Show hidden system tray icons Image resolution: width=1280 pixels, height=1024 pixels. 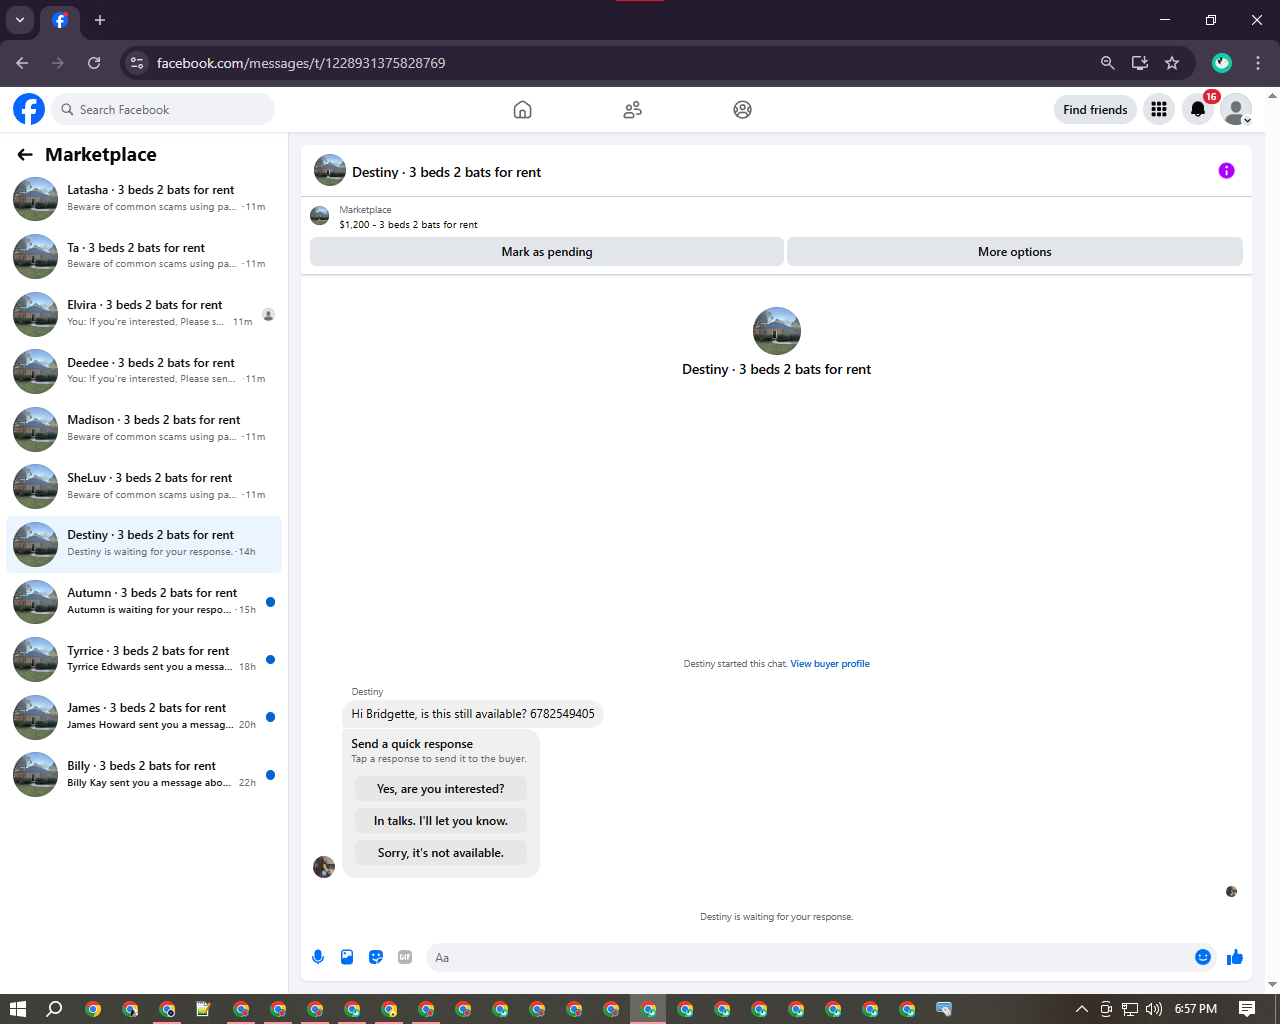(x=1081, y=1009)
